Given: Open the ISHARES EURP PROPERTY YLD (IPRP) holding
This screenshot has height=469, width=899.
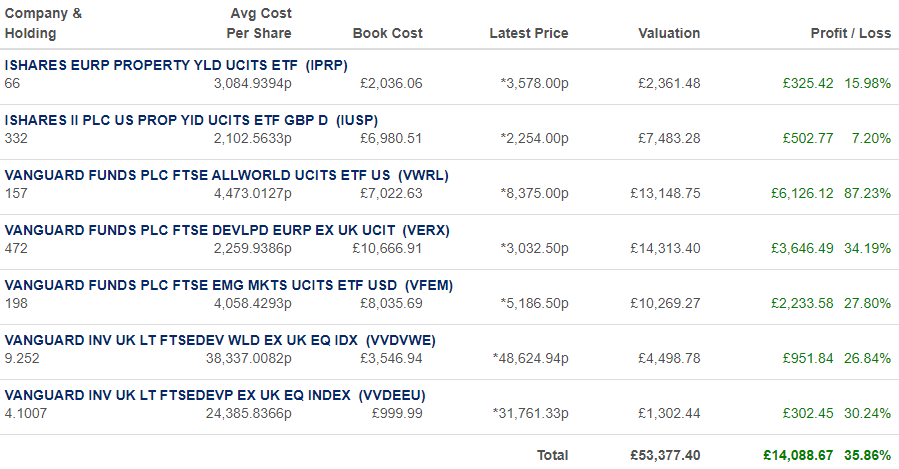Looking at the screenshot, I should coord(176,65).
